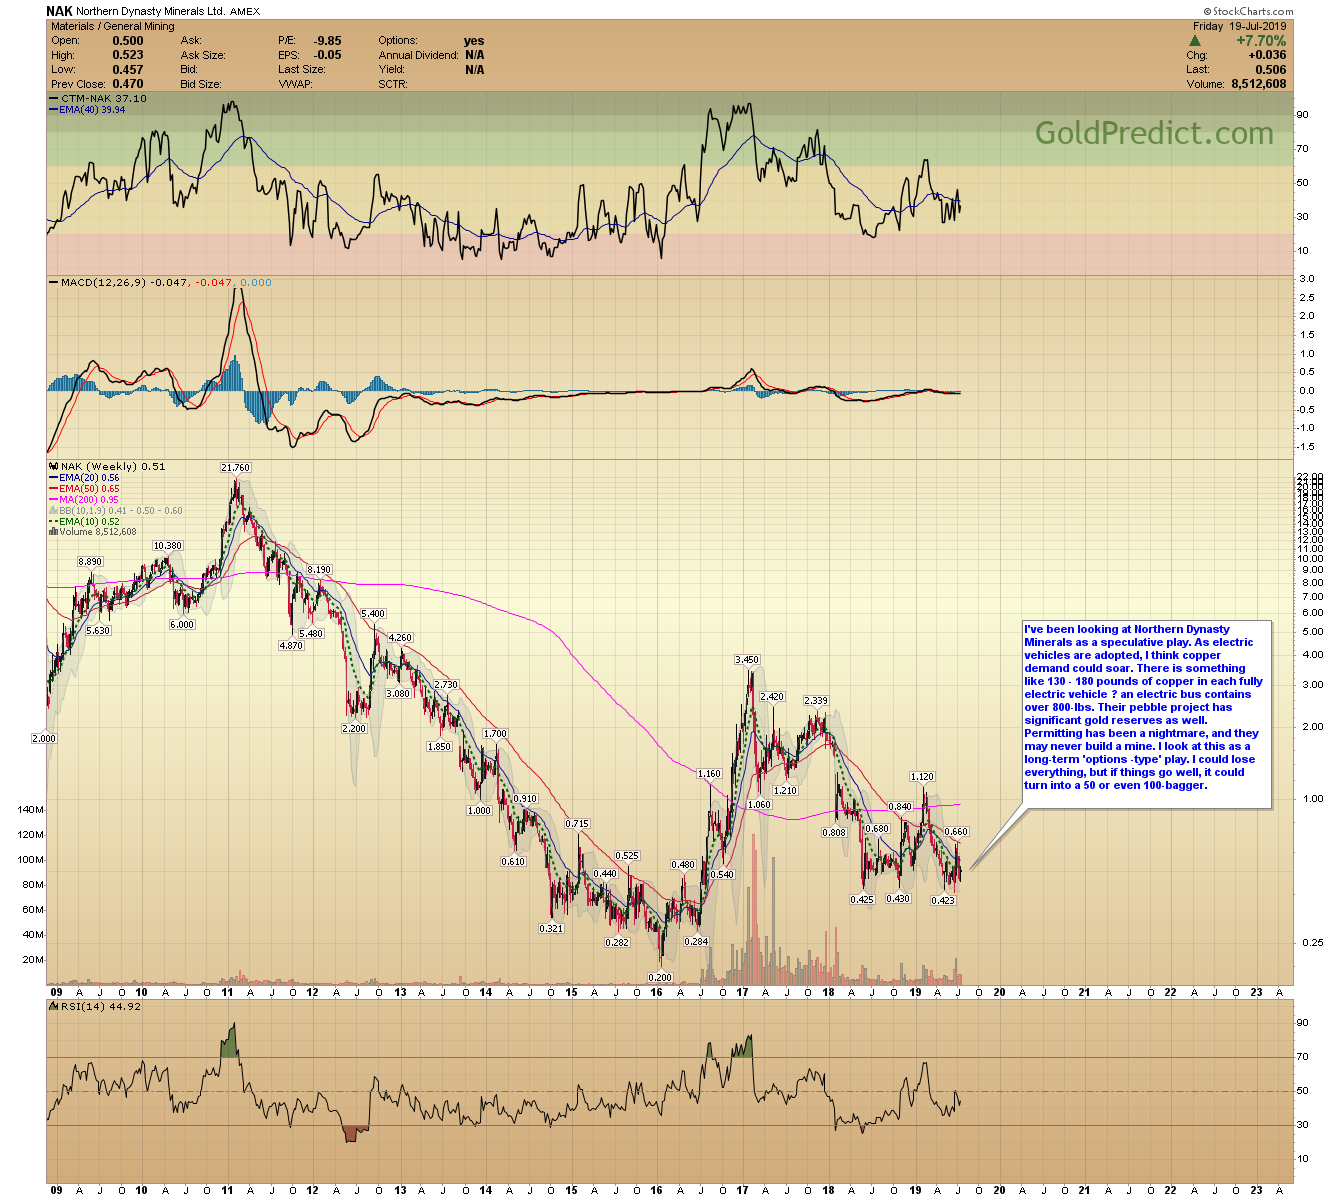Click the © StockCharts.com credit
1340x1200 pixels.
pyautogui.click(x=1248, y=12)
